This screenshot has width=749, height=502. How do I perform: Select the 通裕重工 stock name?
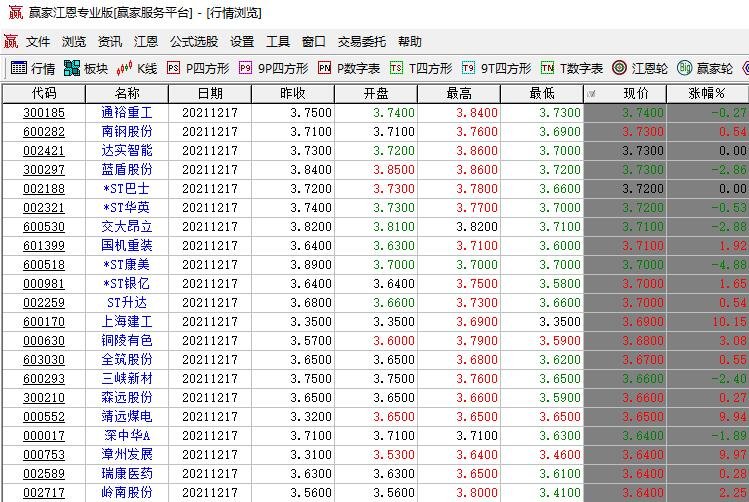pos(127,113)
